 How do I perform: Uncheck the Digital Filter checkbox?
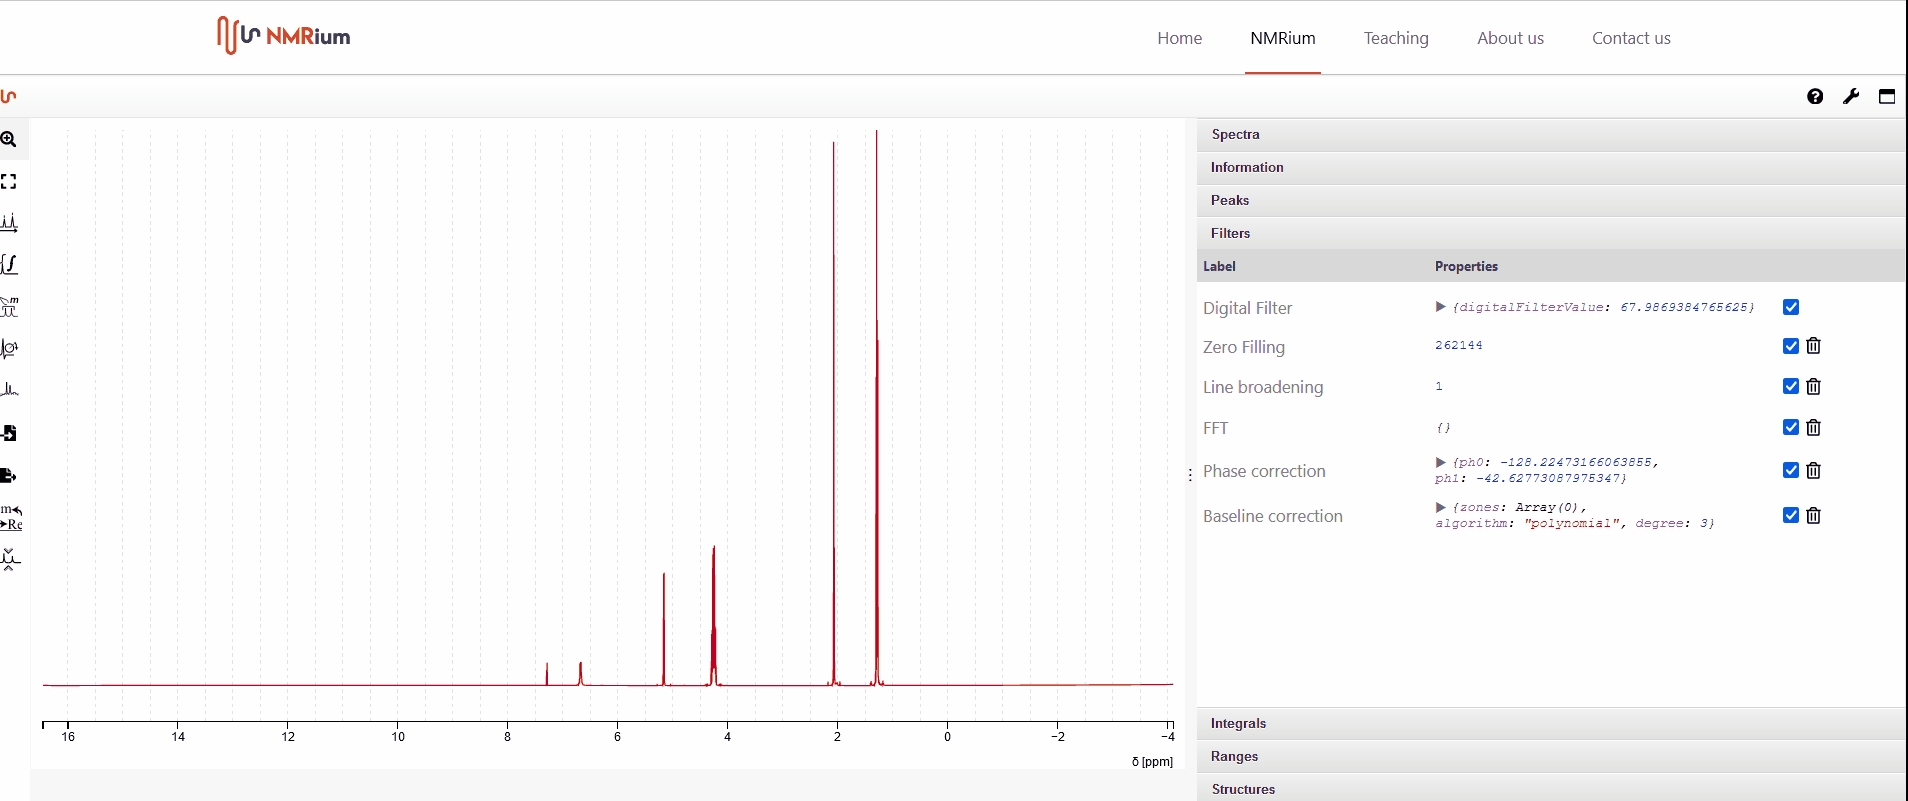[x=1791, y=307]
